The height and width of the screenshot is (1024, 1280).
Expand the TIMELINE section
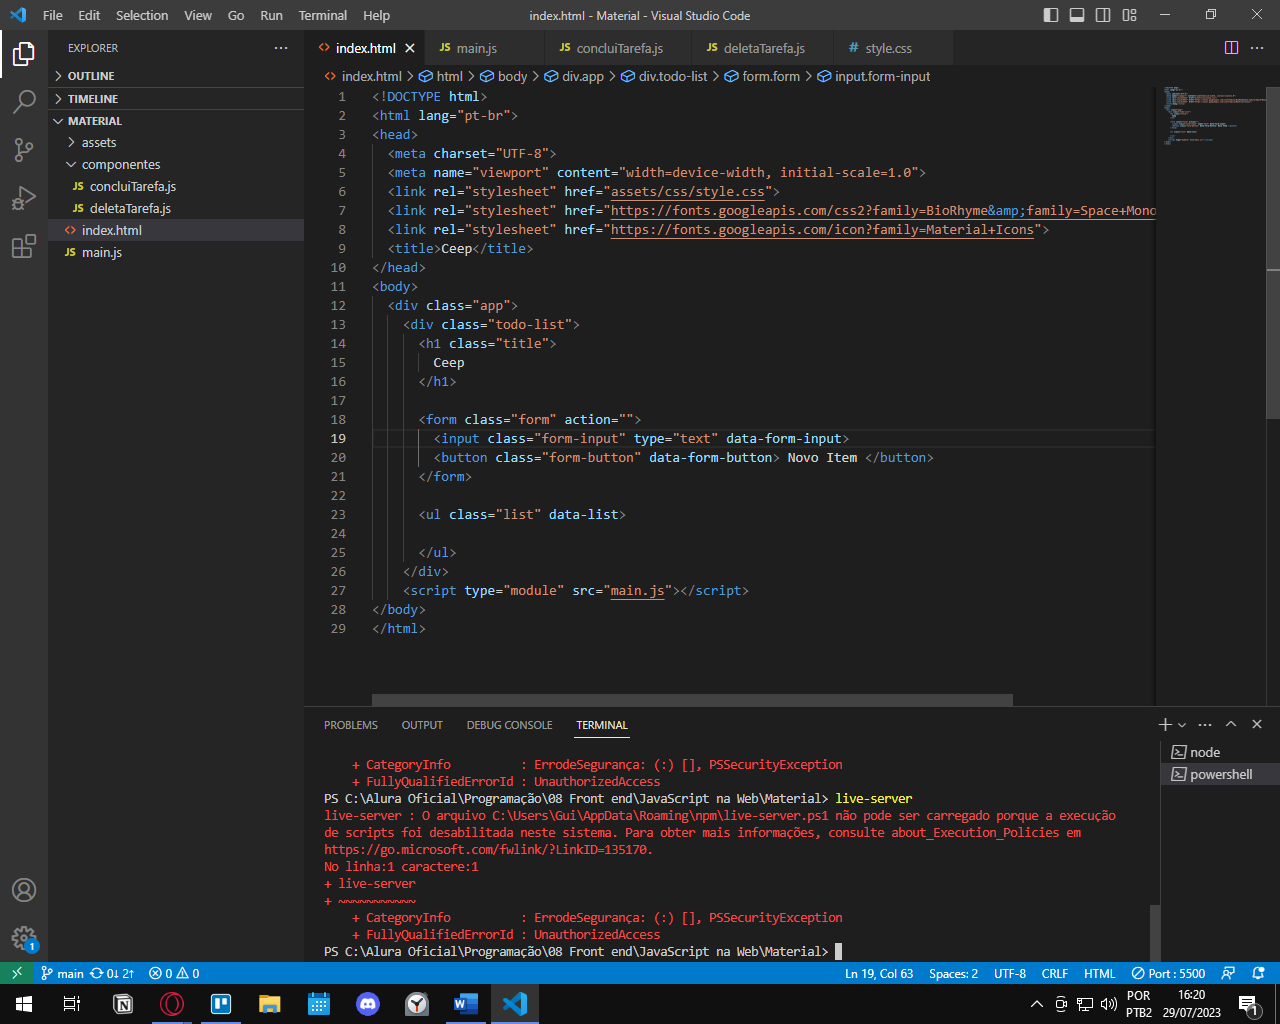(176, 99)
